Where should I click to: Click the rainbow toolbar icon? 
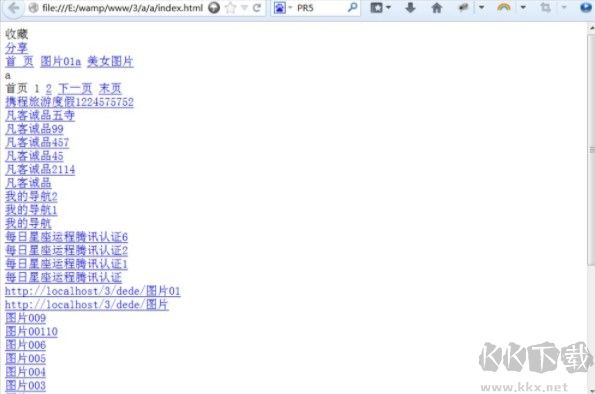504,8
